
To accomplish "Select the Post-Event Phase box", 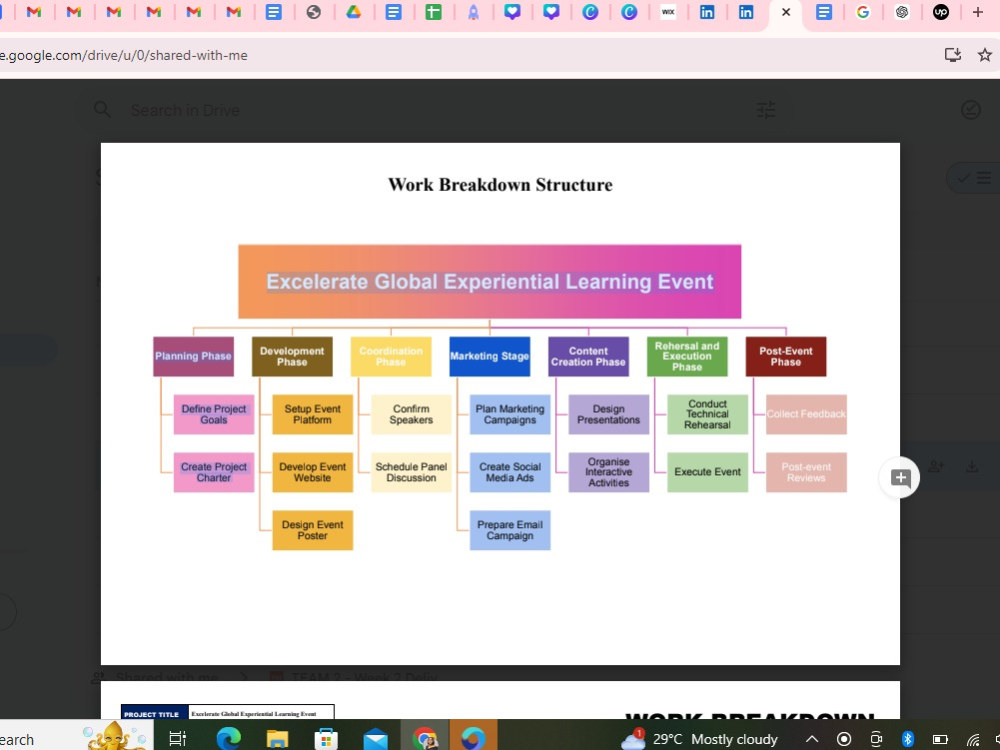I will pyautogui.click(x=786, y=356).
